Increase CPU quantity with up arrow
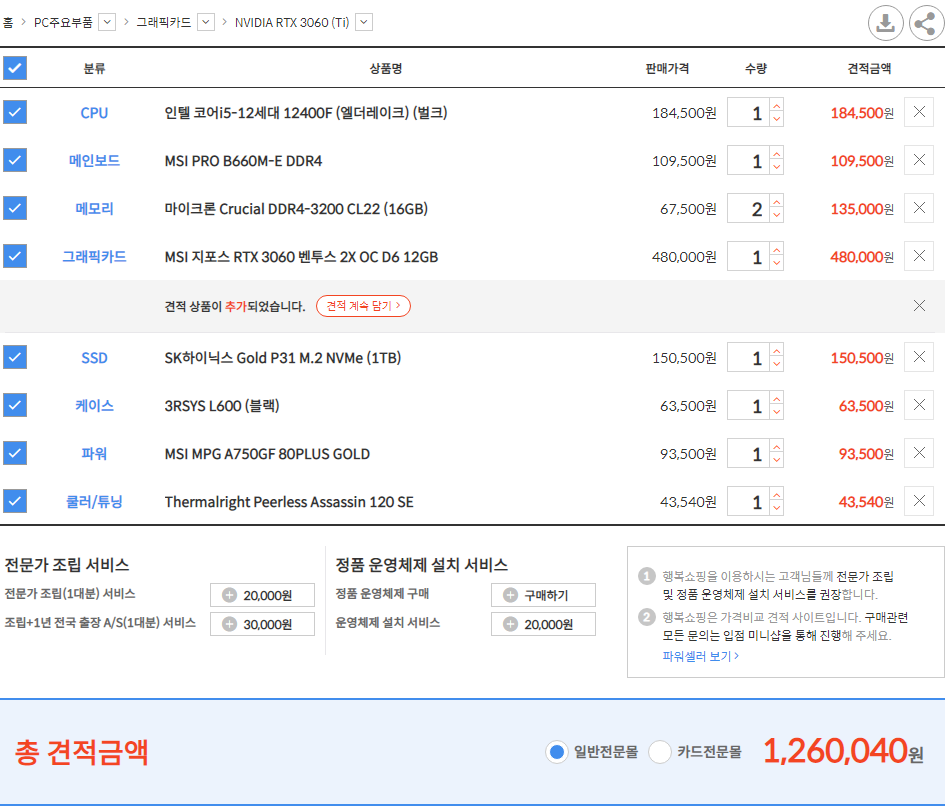 click(777, 105)
